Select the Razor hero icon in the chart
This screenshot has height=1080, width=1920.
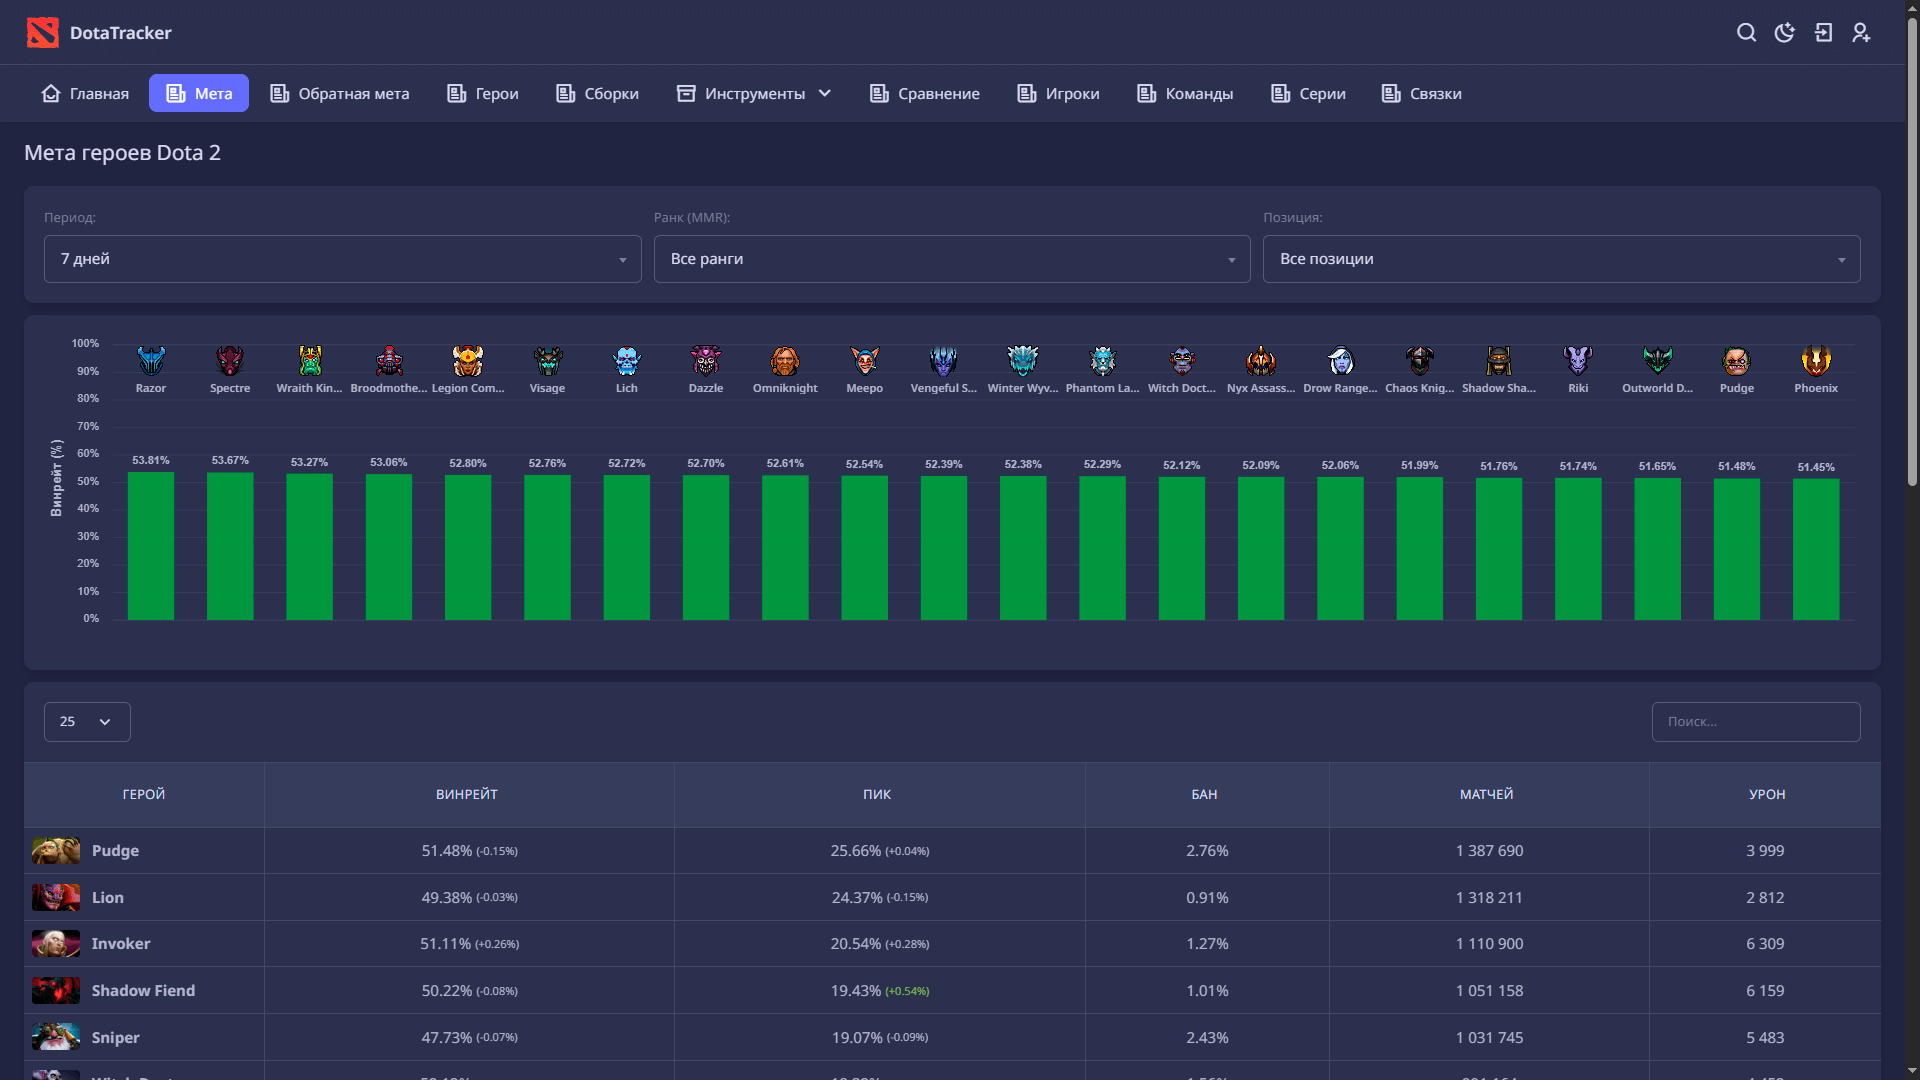point(151,360)
